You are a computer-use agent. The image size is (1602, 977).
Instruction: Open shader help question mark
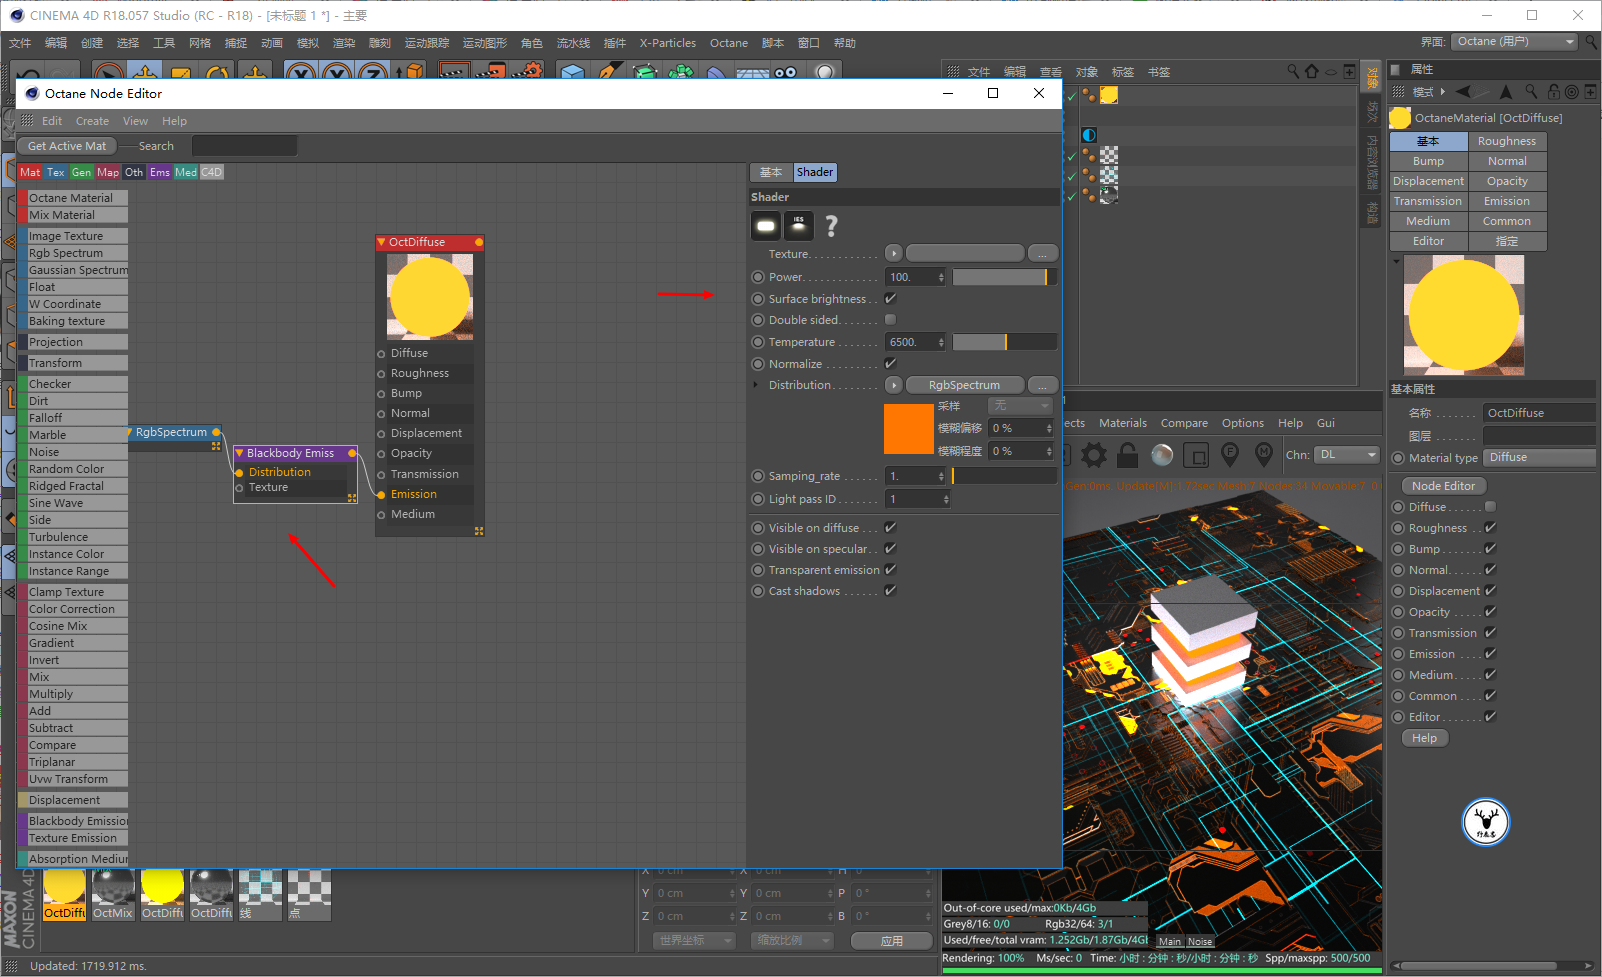coord(831,226)
